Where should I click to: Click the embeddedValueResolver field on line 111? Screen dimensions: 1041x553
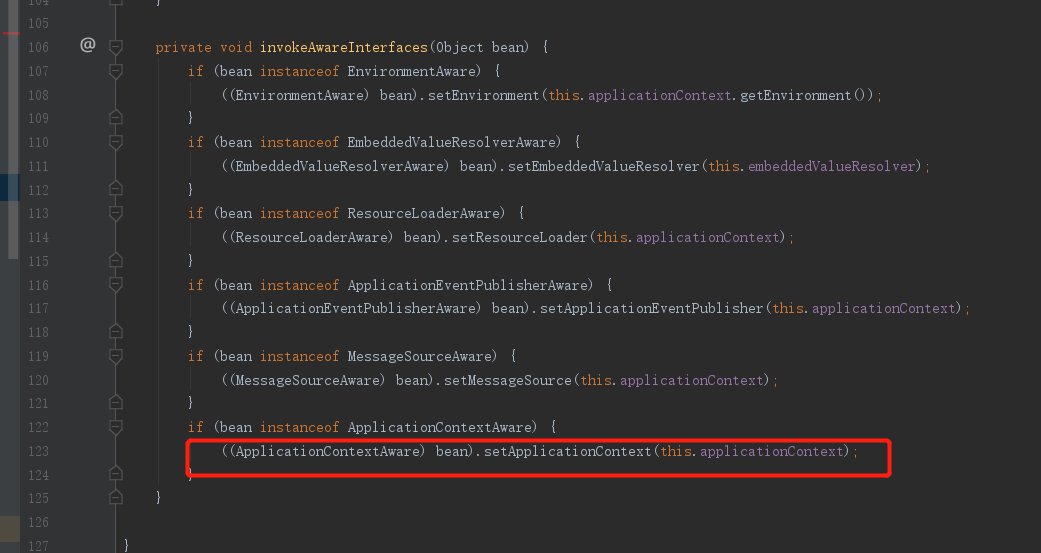tap(831, 166)
